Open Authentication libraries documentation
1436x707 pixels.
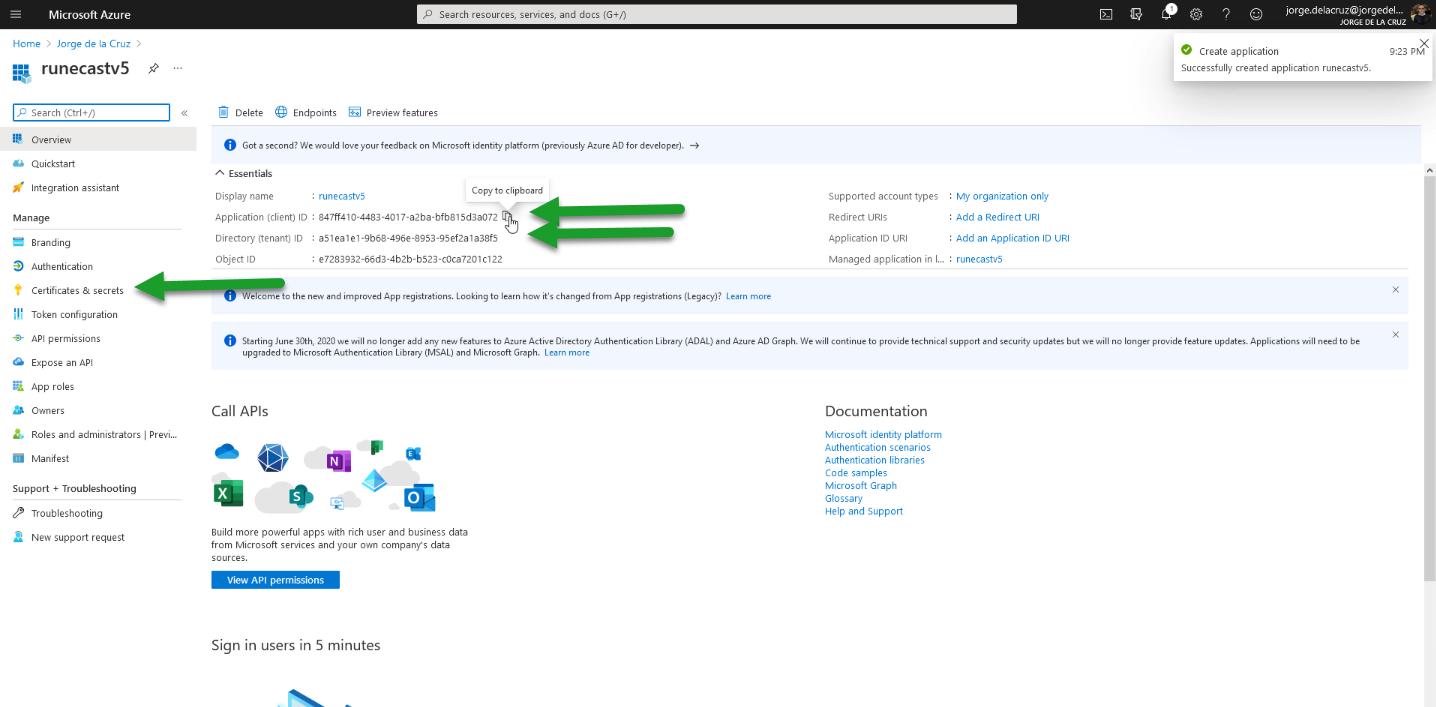click(x=875, y=461)
